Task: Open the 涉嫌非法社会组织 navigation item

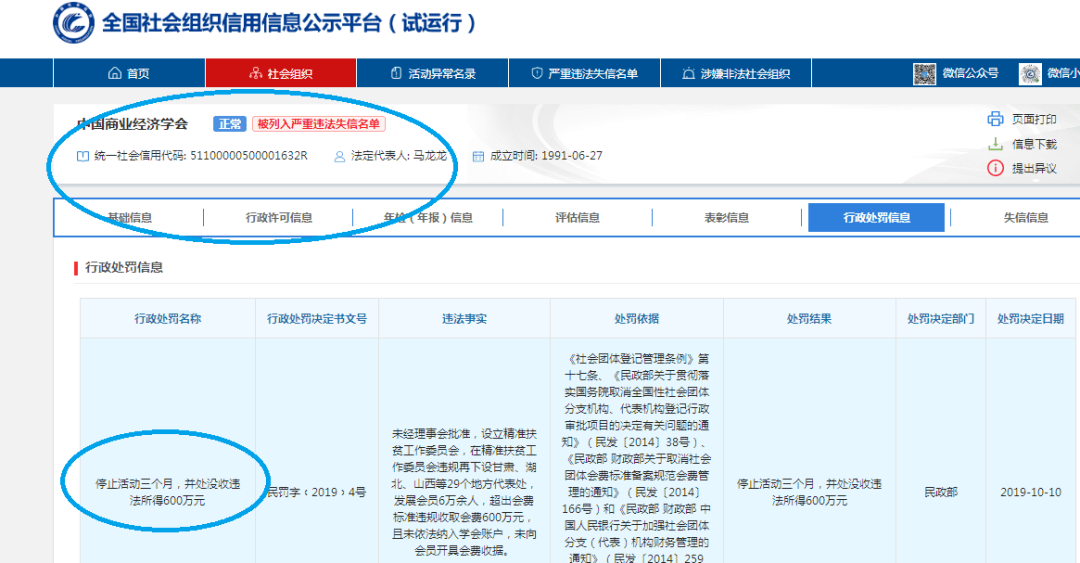Action: [736, 73]
